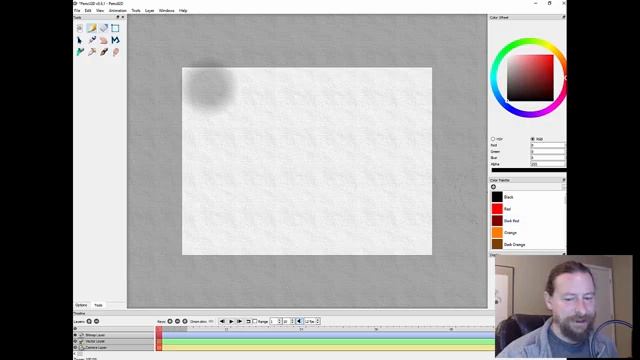
Task: Add a new keyframe
Action: (x=170, y=321)
